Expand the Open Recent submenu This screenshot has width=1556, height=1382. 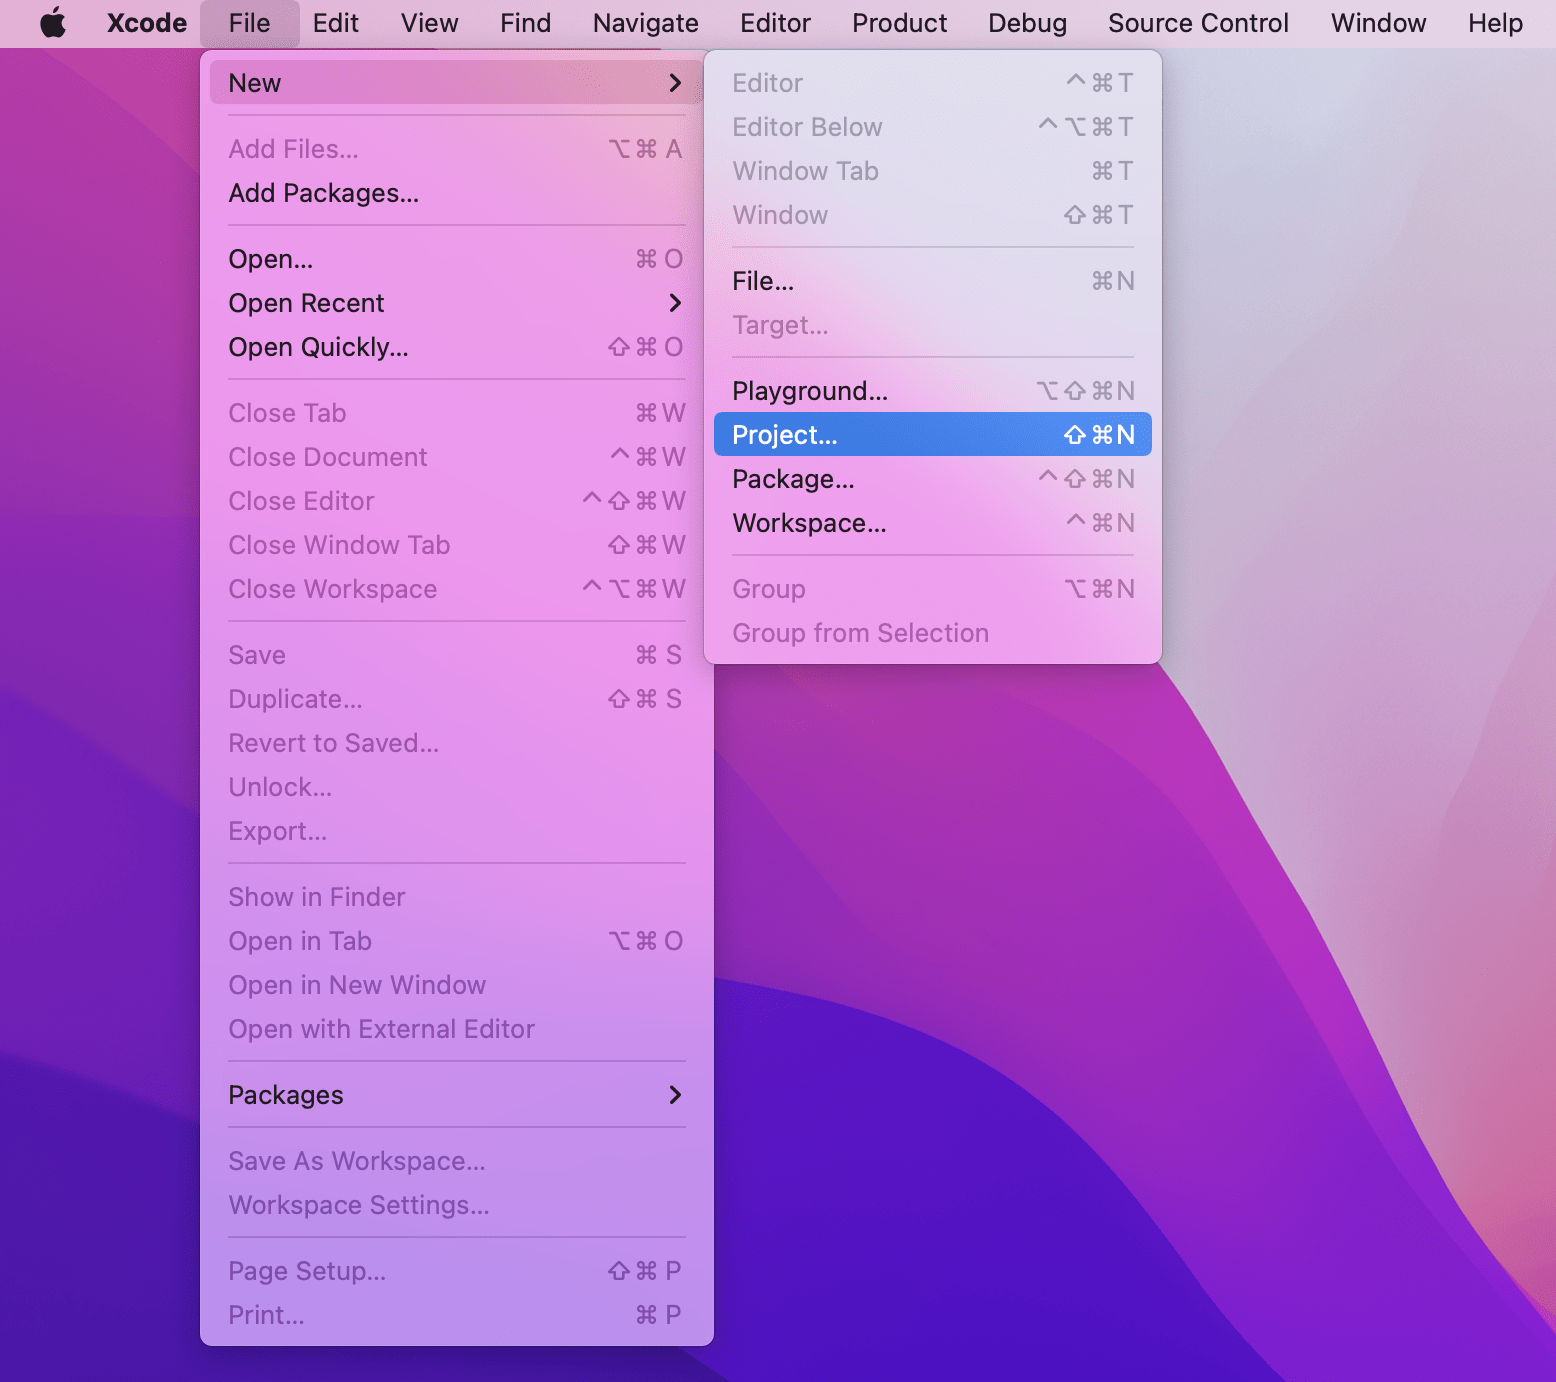457,303
